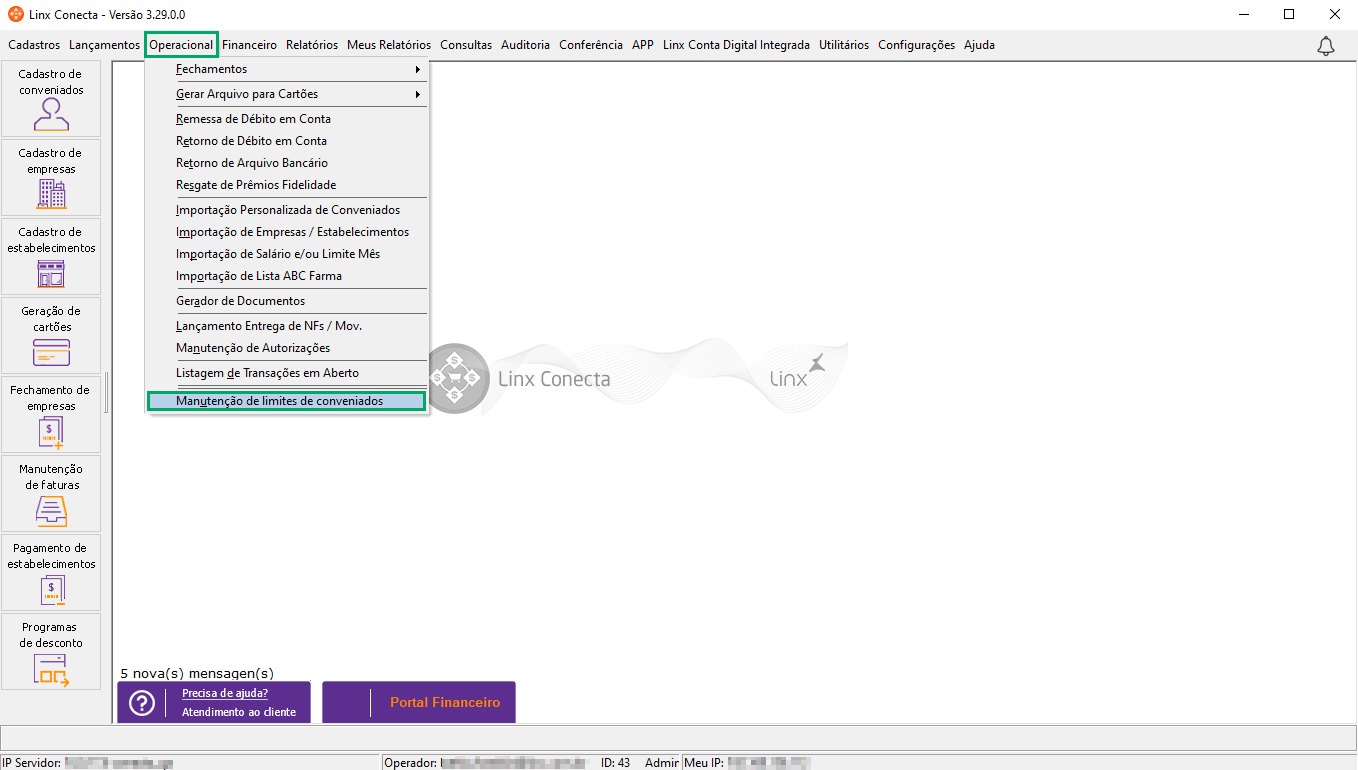The height and width of the screenshot is (770, 1358).
Task: Select Retorno de Débito em Conta
Action: click(x=287, y=141)
